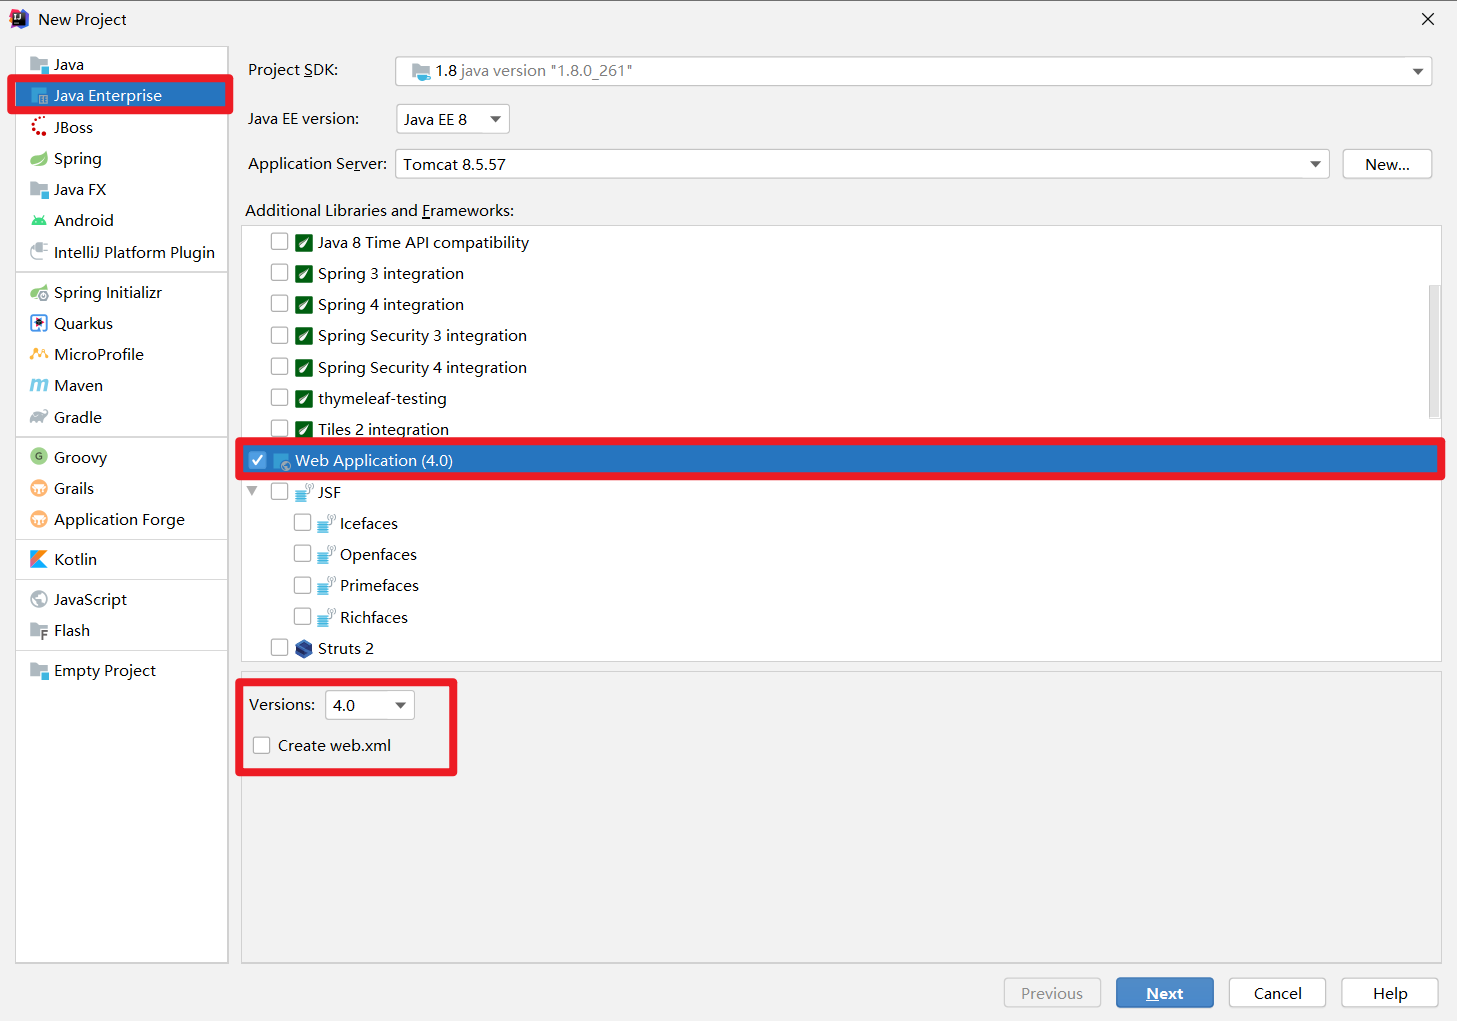The width and height of the screenshot is (1457, 1021).
Task: Enable Spring Security 3 integration
Action: 280,336
